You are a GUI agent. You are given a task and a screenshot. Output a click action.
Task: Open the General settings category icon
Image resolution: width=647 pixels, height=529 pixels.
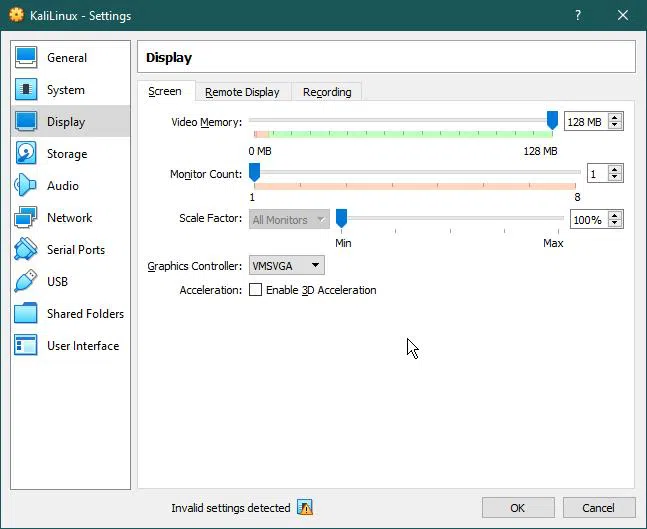point(26,57)
